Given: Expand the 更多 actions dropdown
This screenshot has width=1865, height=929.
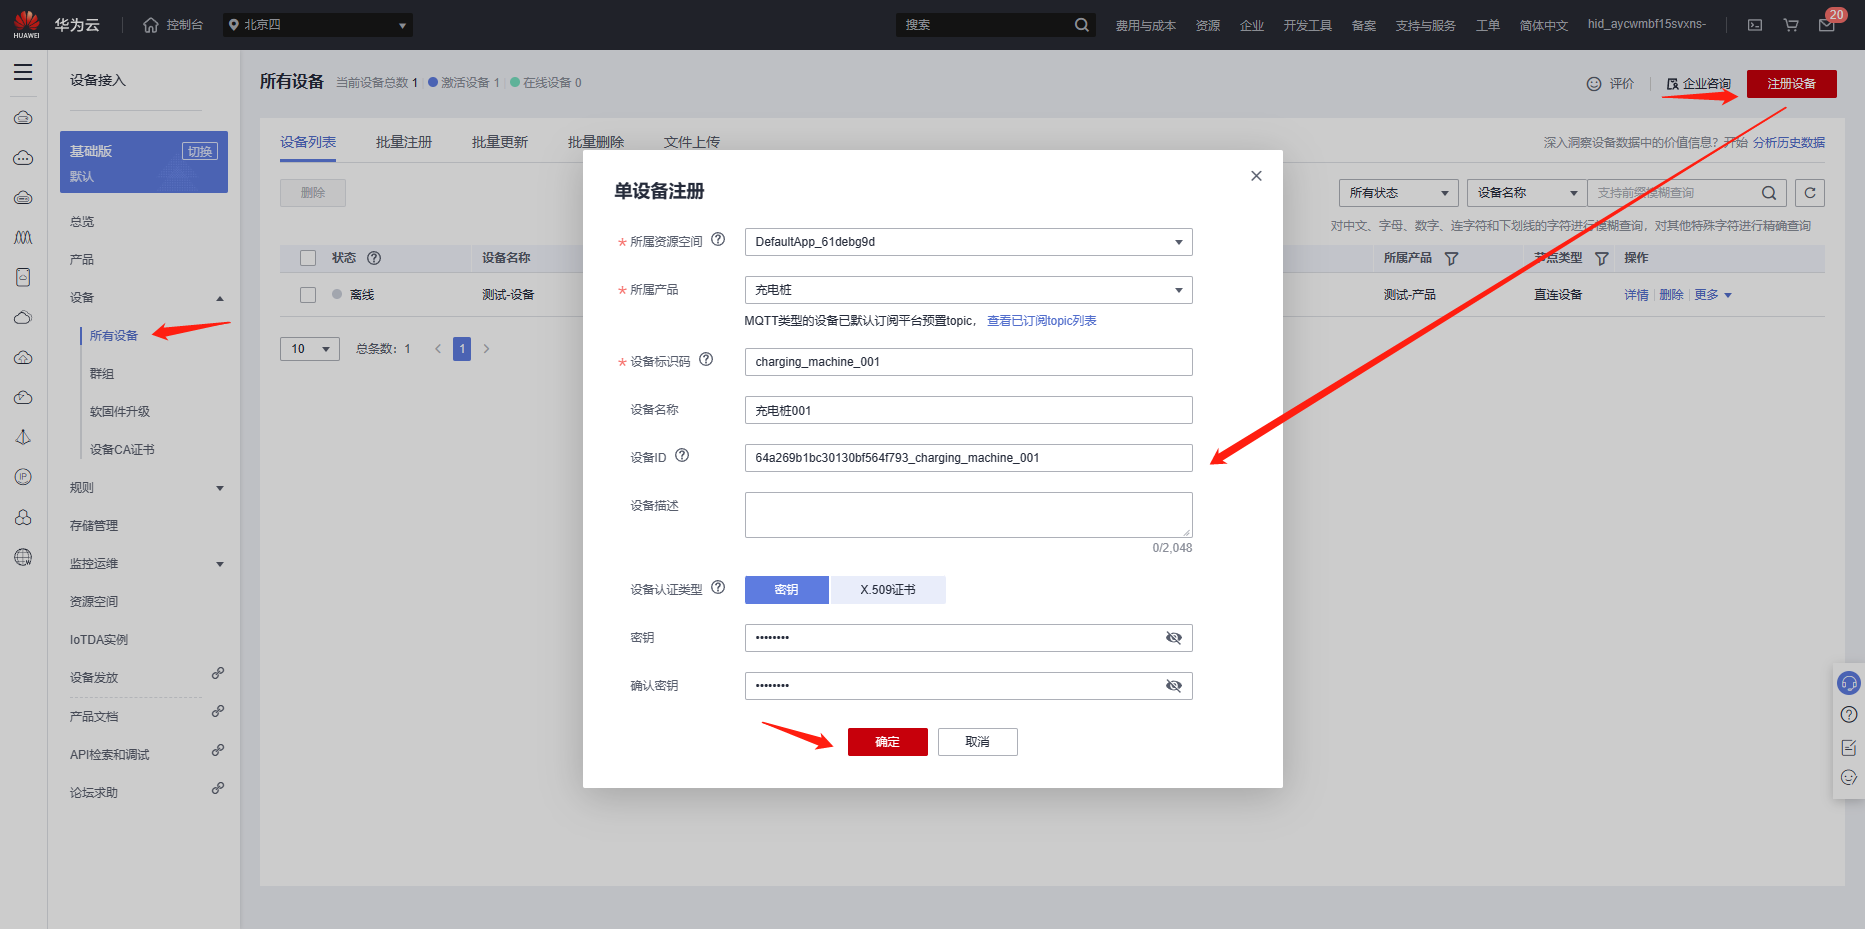Looking at the screenshot, I should coord(1713,295).
